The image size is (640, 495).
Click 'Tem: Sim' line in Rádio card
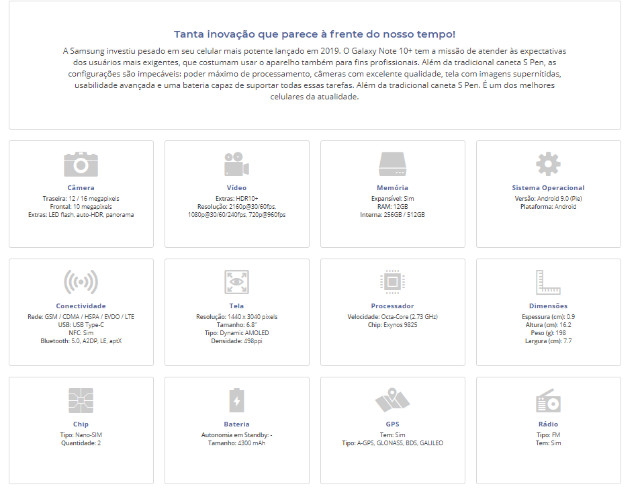point(548,443)
